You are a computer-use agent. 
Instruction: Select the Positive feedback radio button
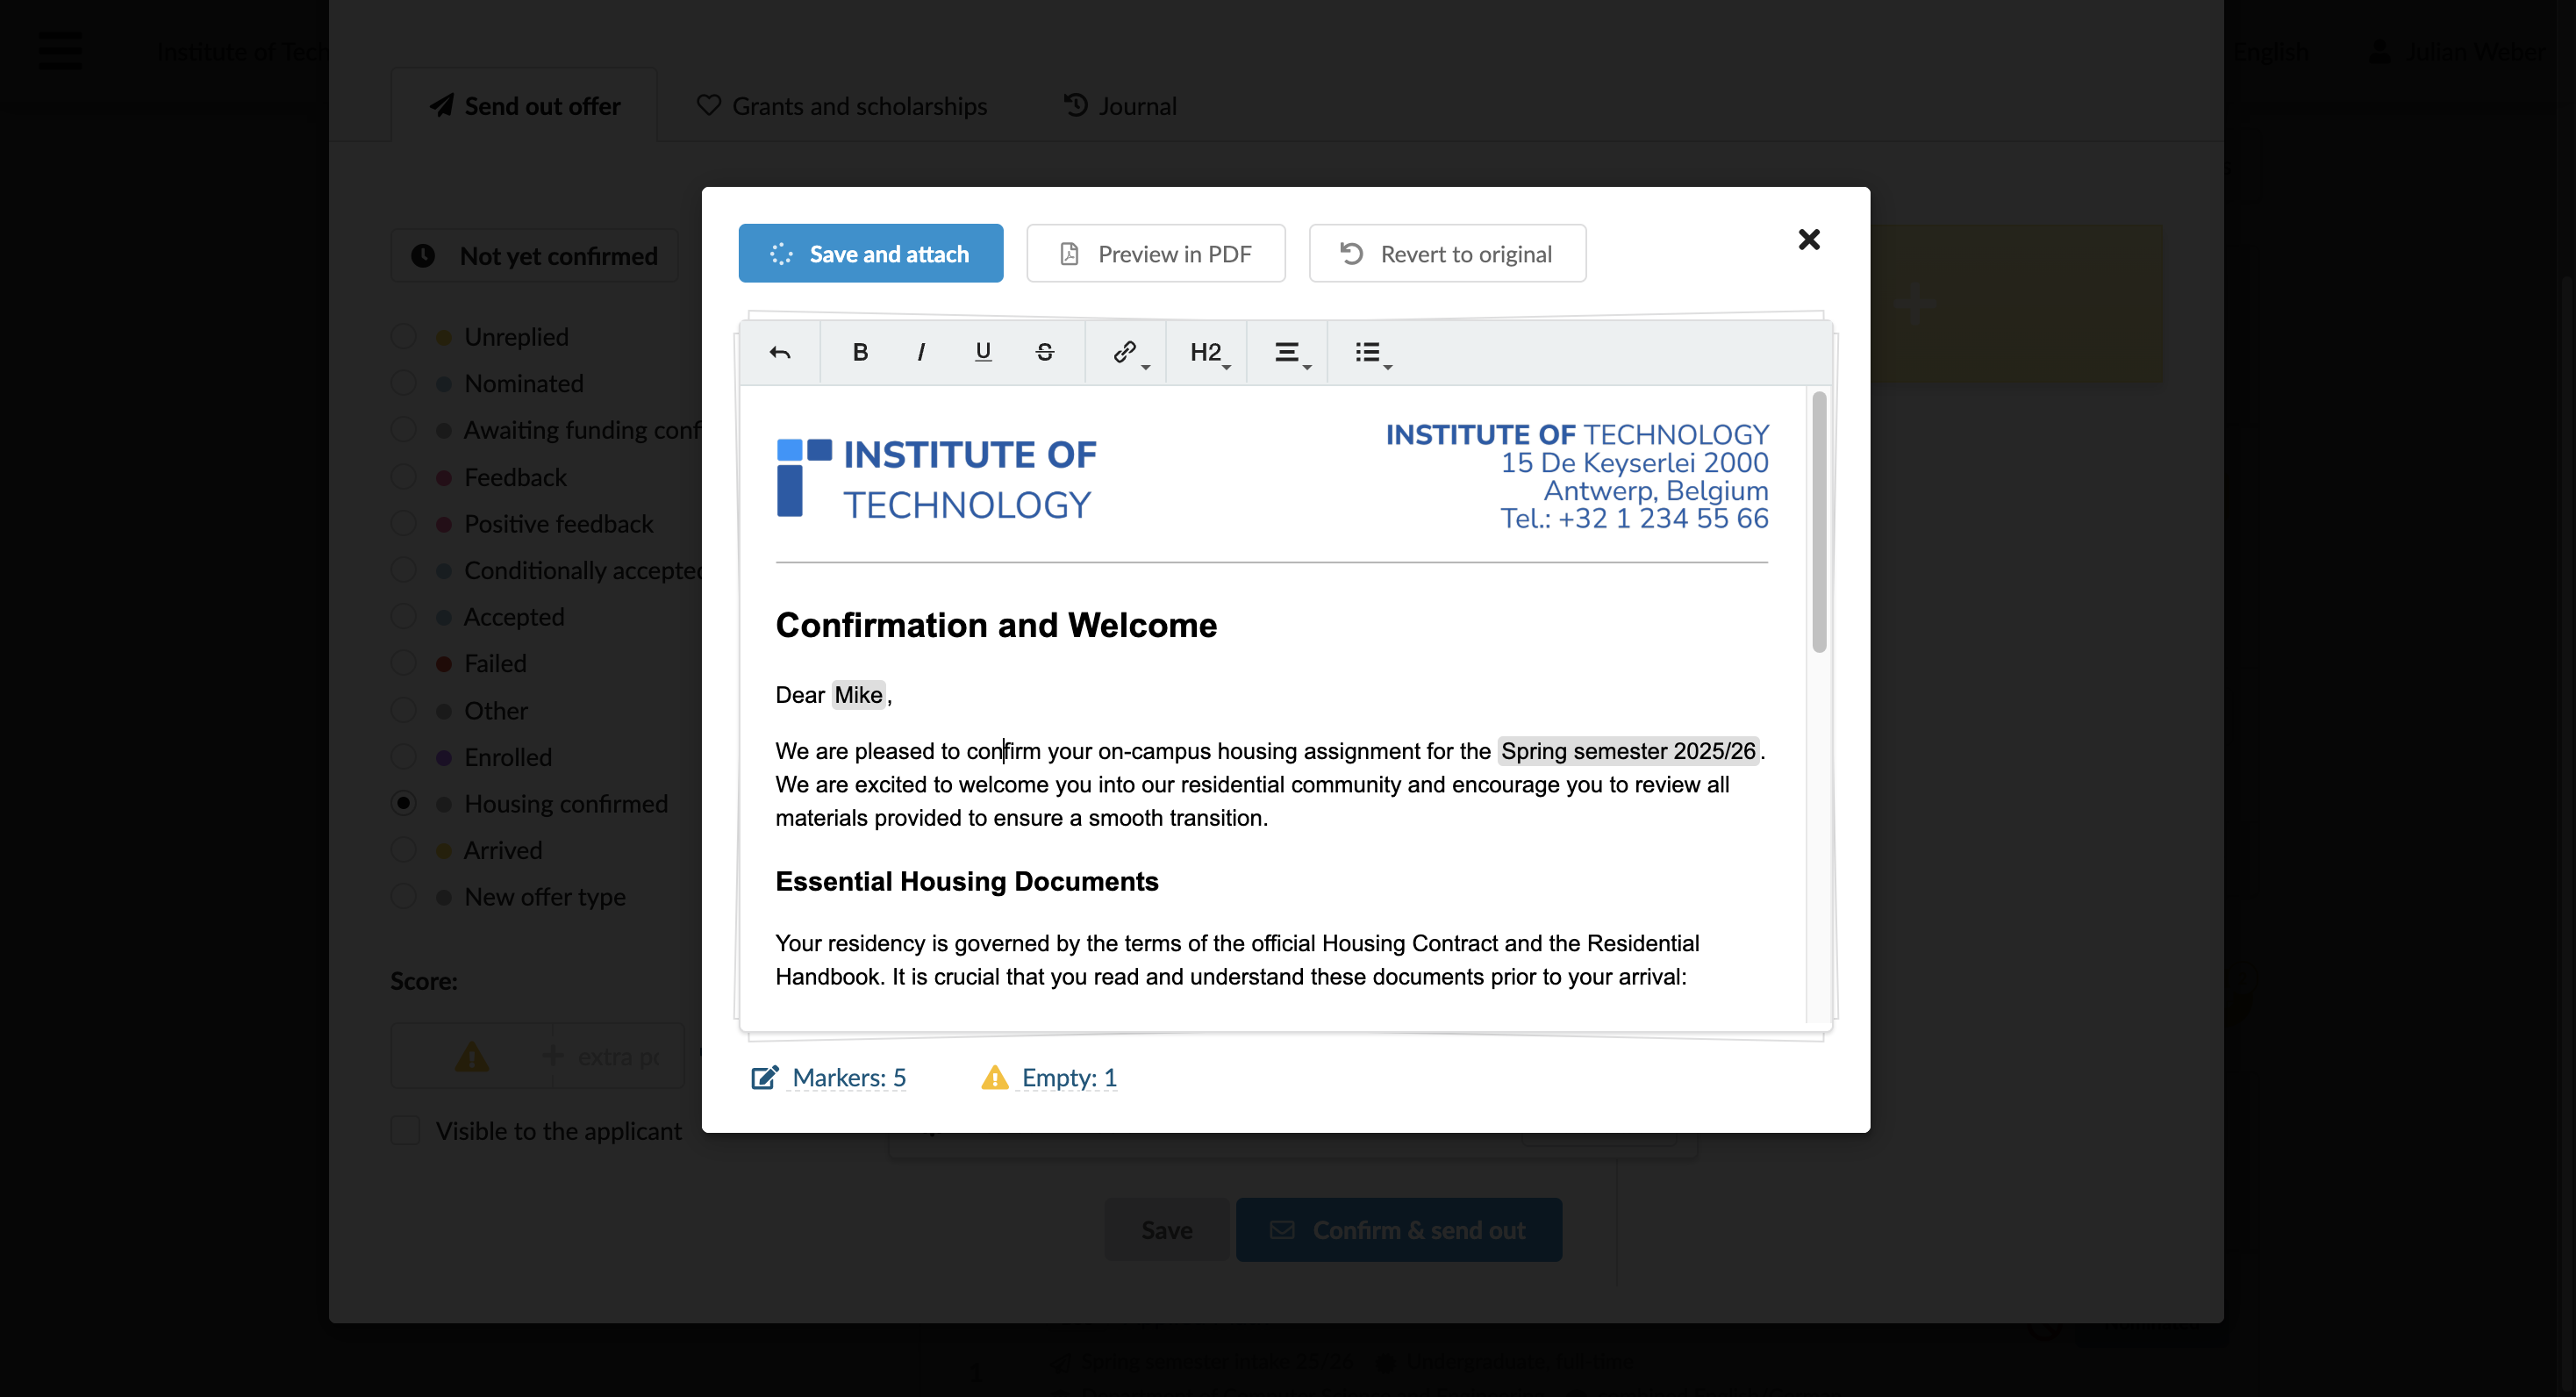tap(403, 523)
